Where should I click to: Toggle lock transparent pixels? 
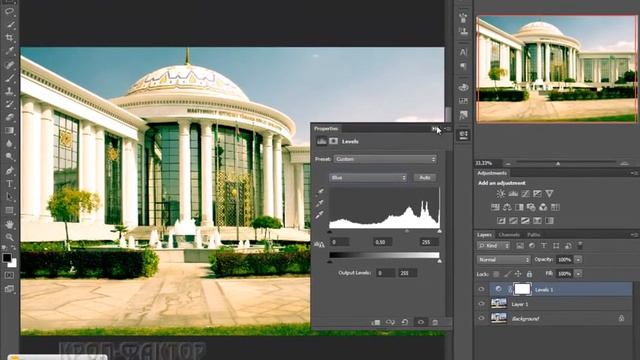tap(496, 274)
